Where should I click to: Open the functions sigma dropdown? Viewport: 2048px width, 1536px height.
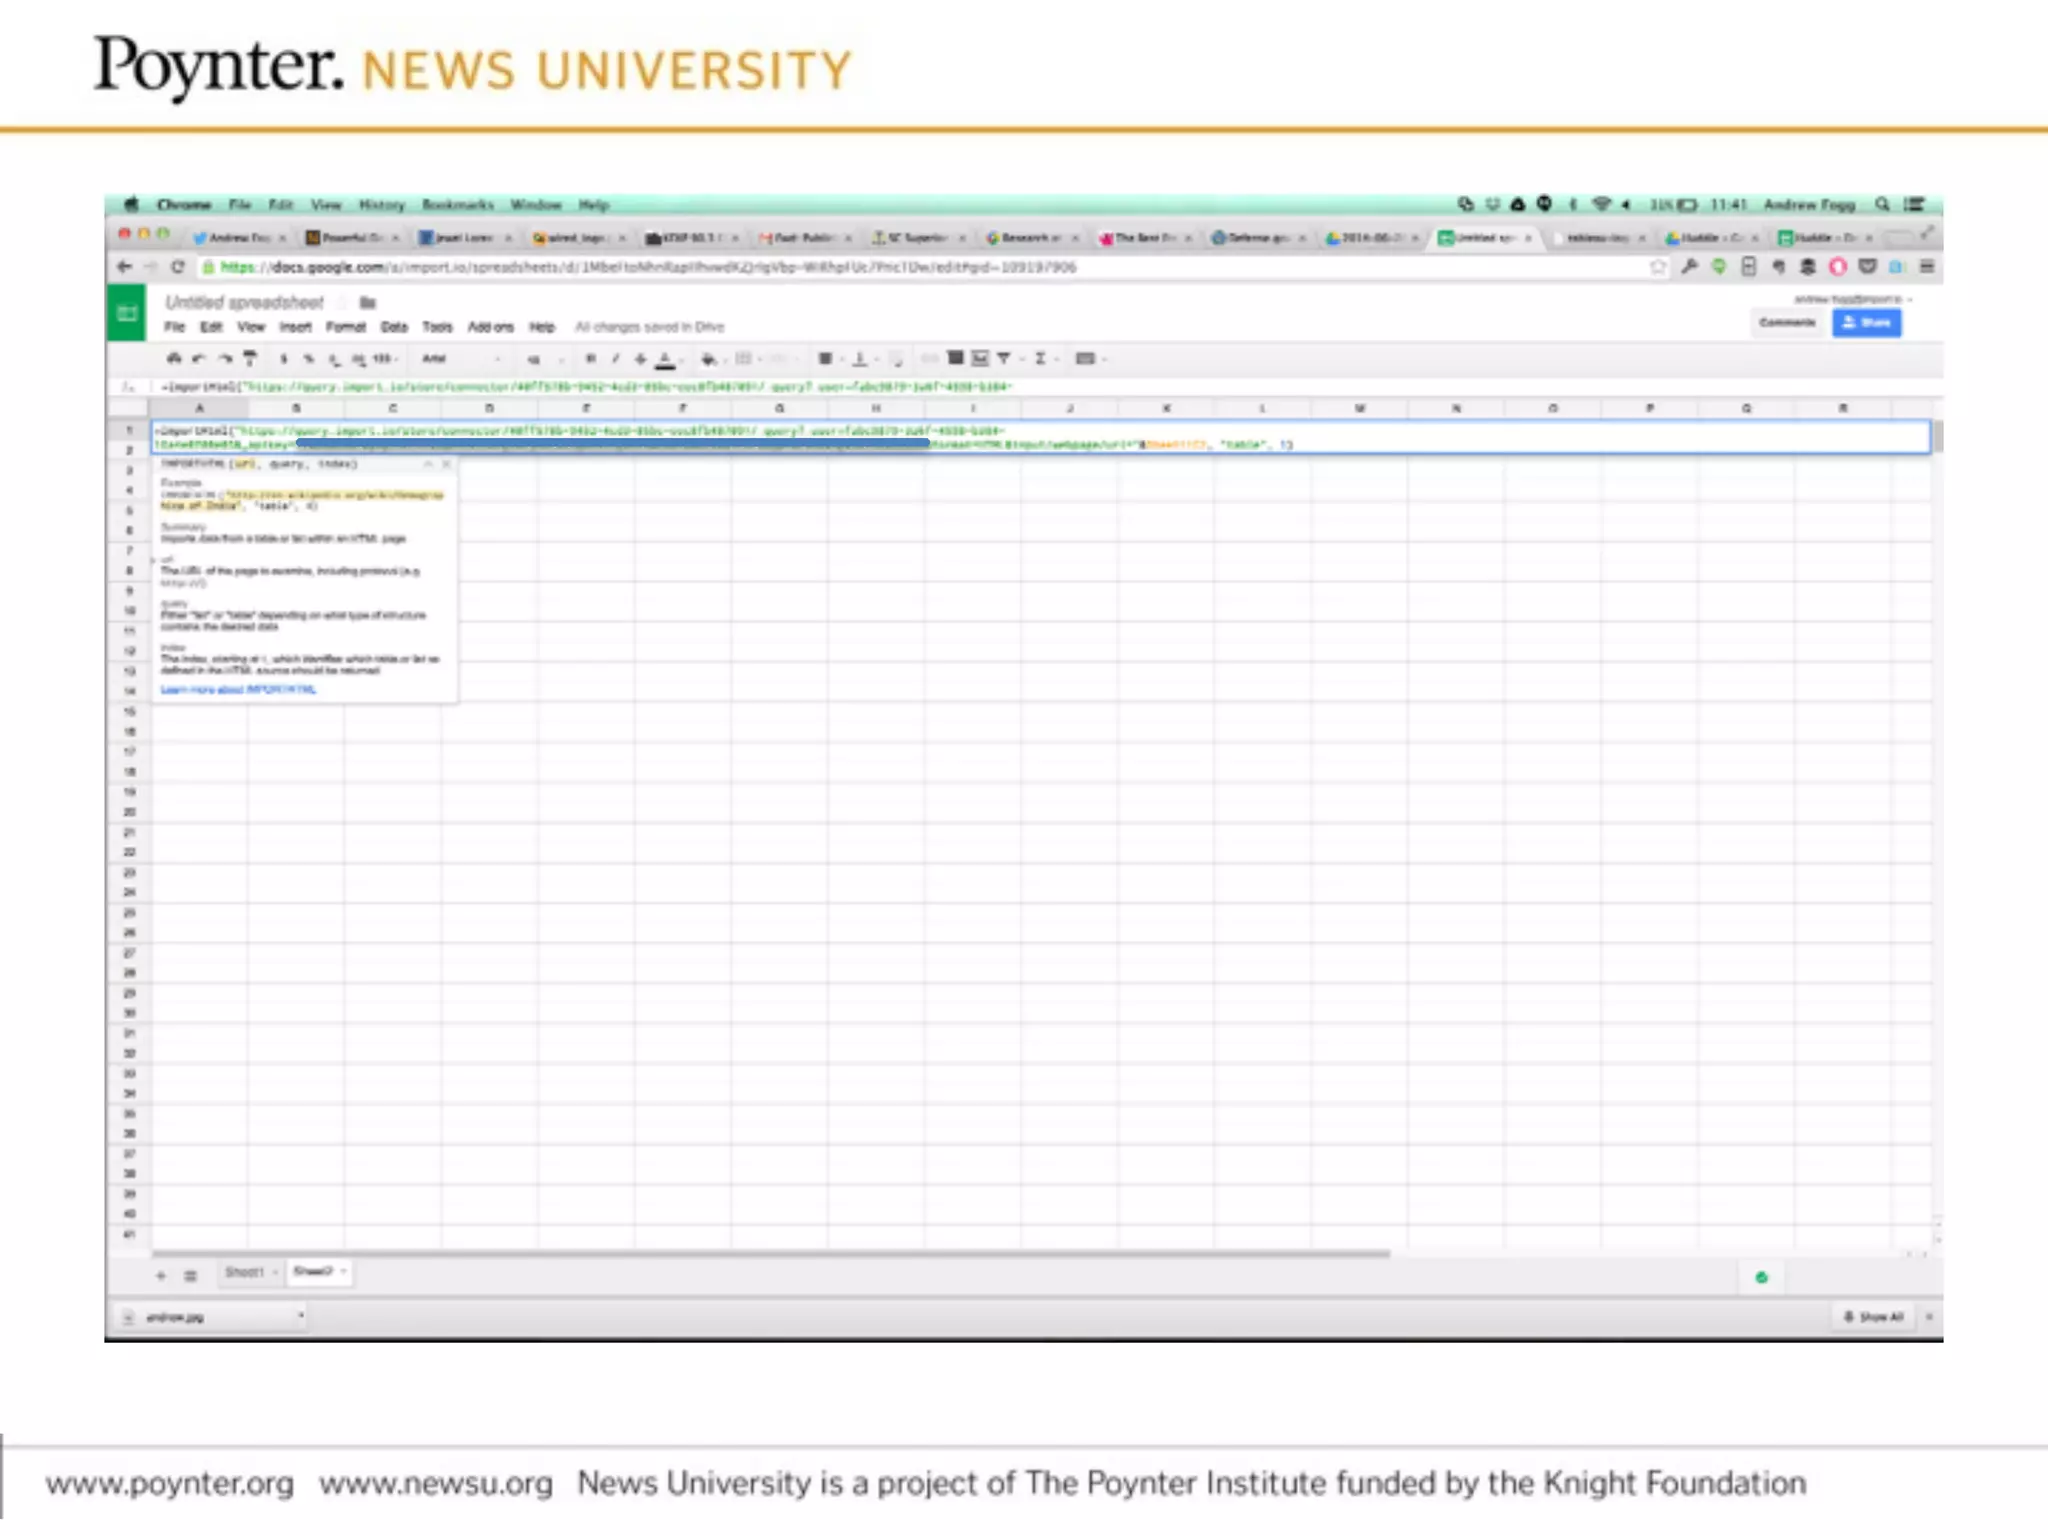(x=1040, y=358)
